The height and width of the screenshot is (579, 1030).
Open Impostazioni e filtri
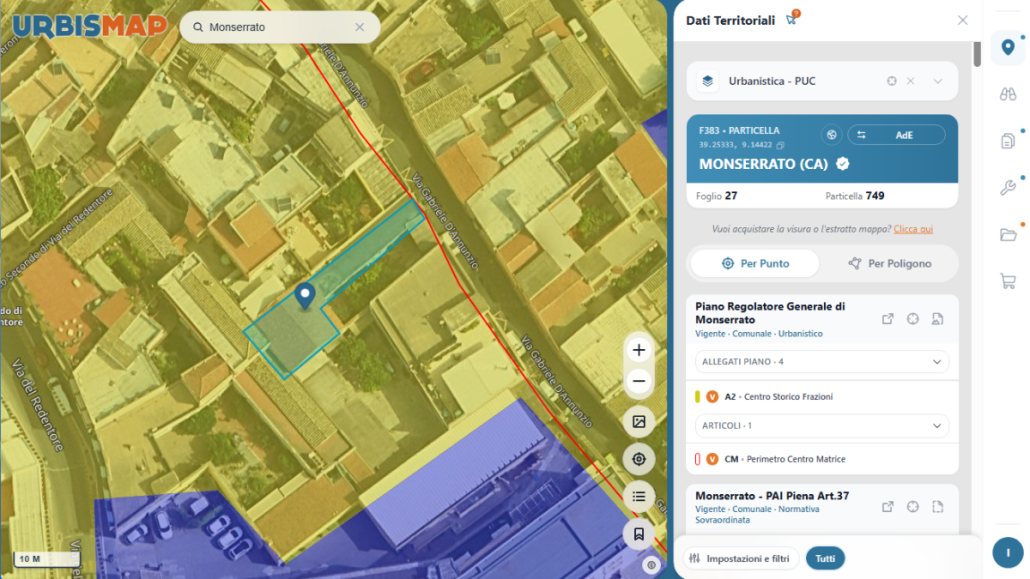coord(740,559)
